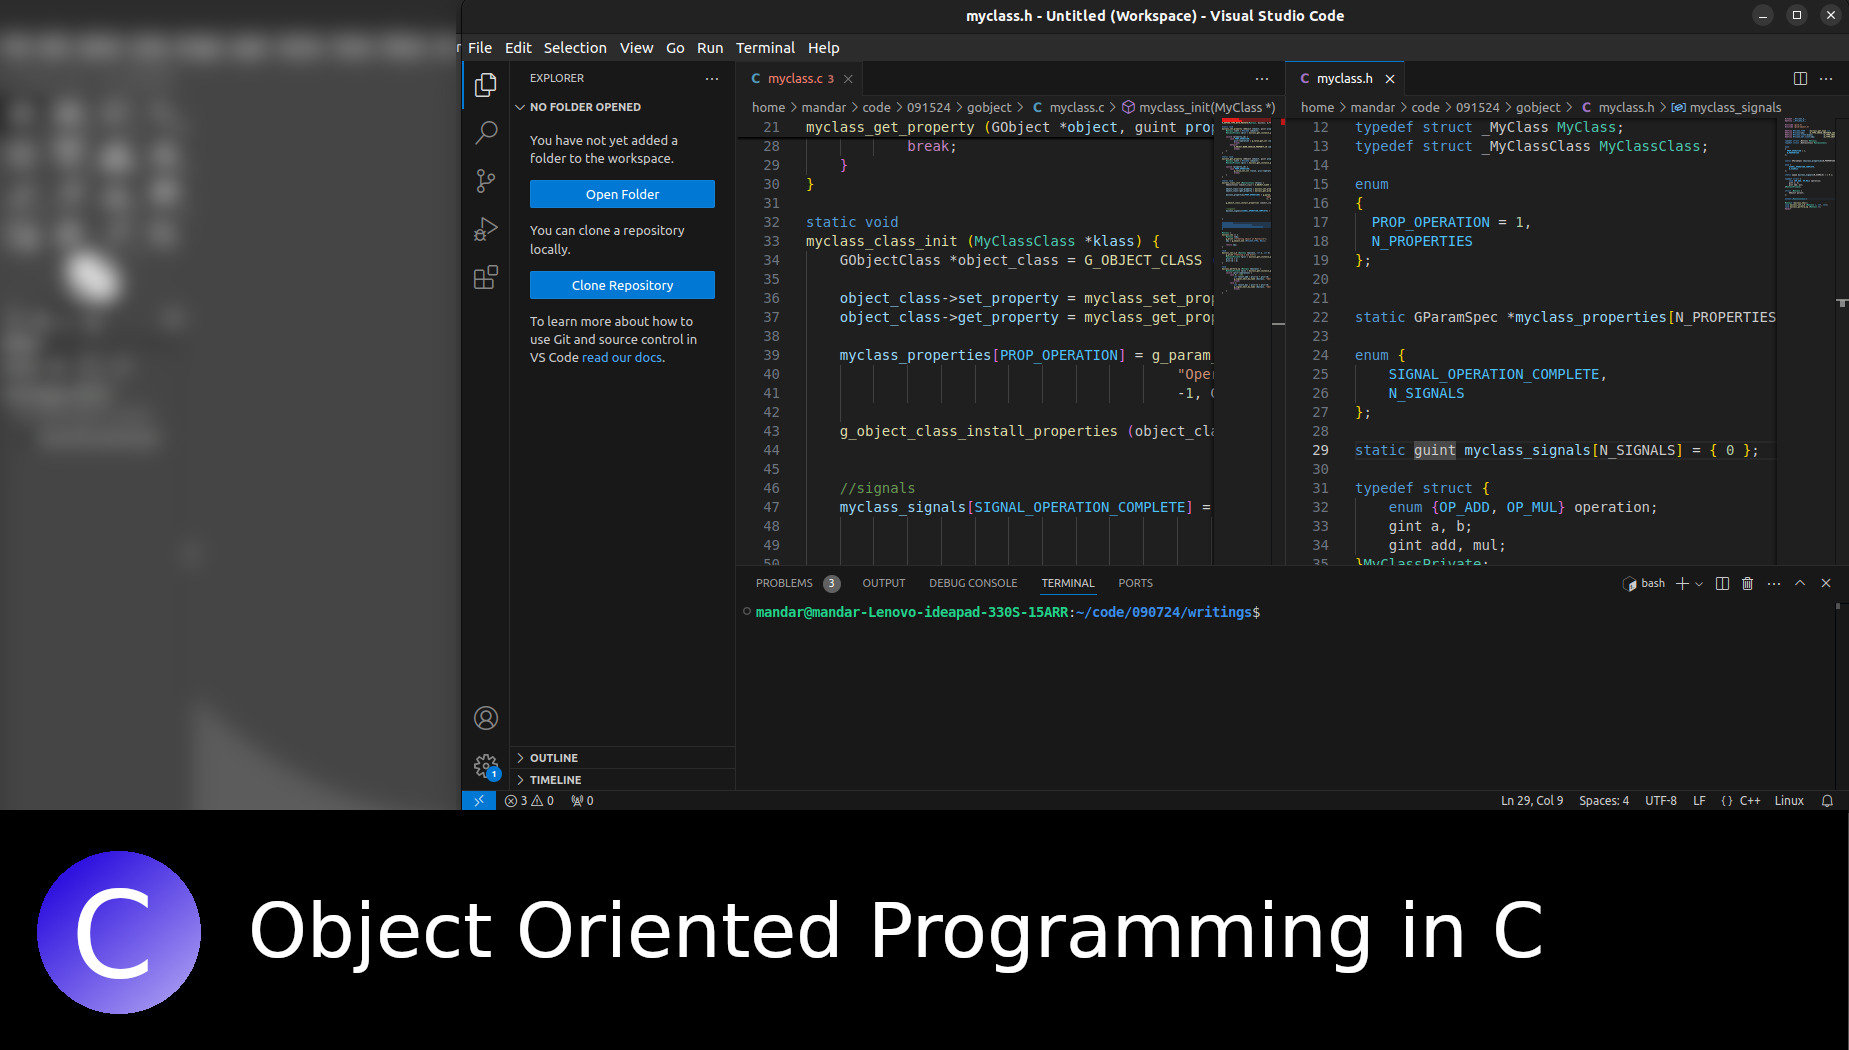1849x1050 pixels.
Task: Change end of line sequence LF
Action: click(x=1699, y=801)
